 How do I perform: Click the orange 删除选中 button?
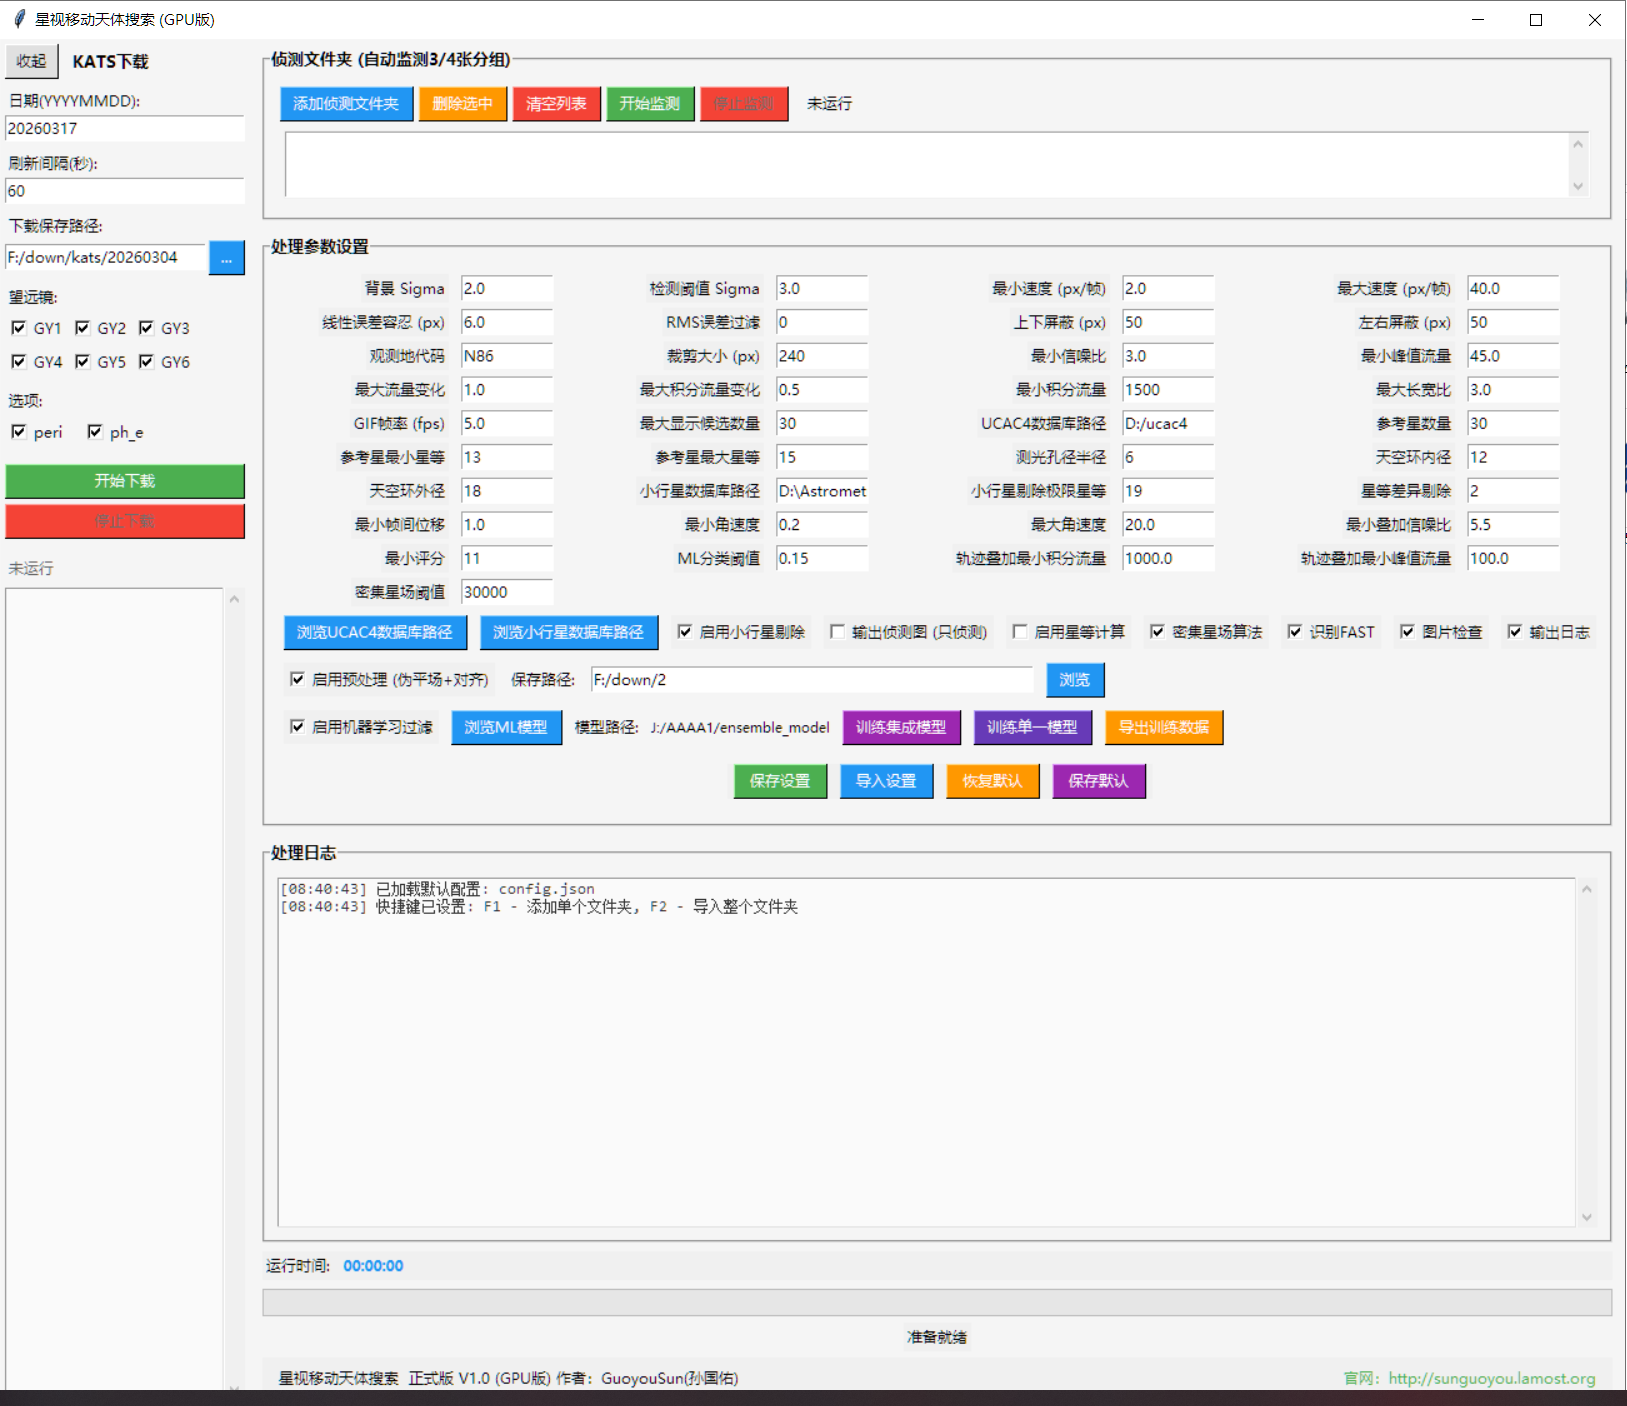(x=462, y=104)
